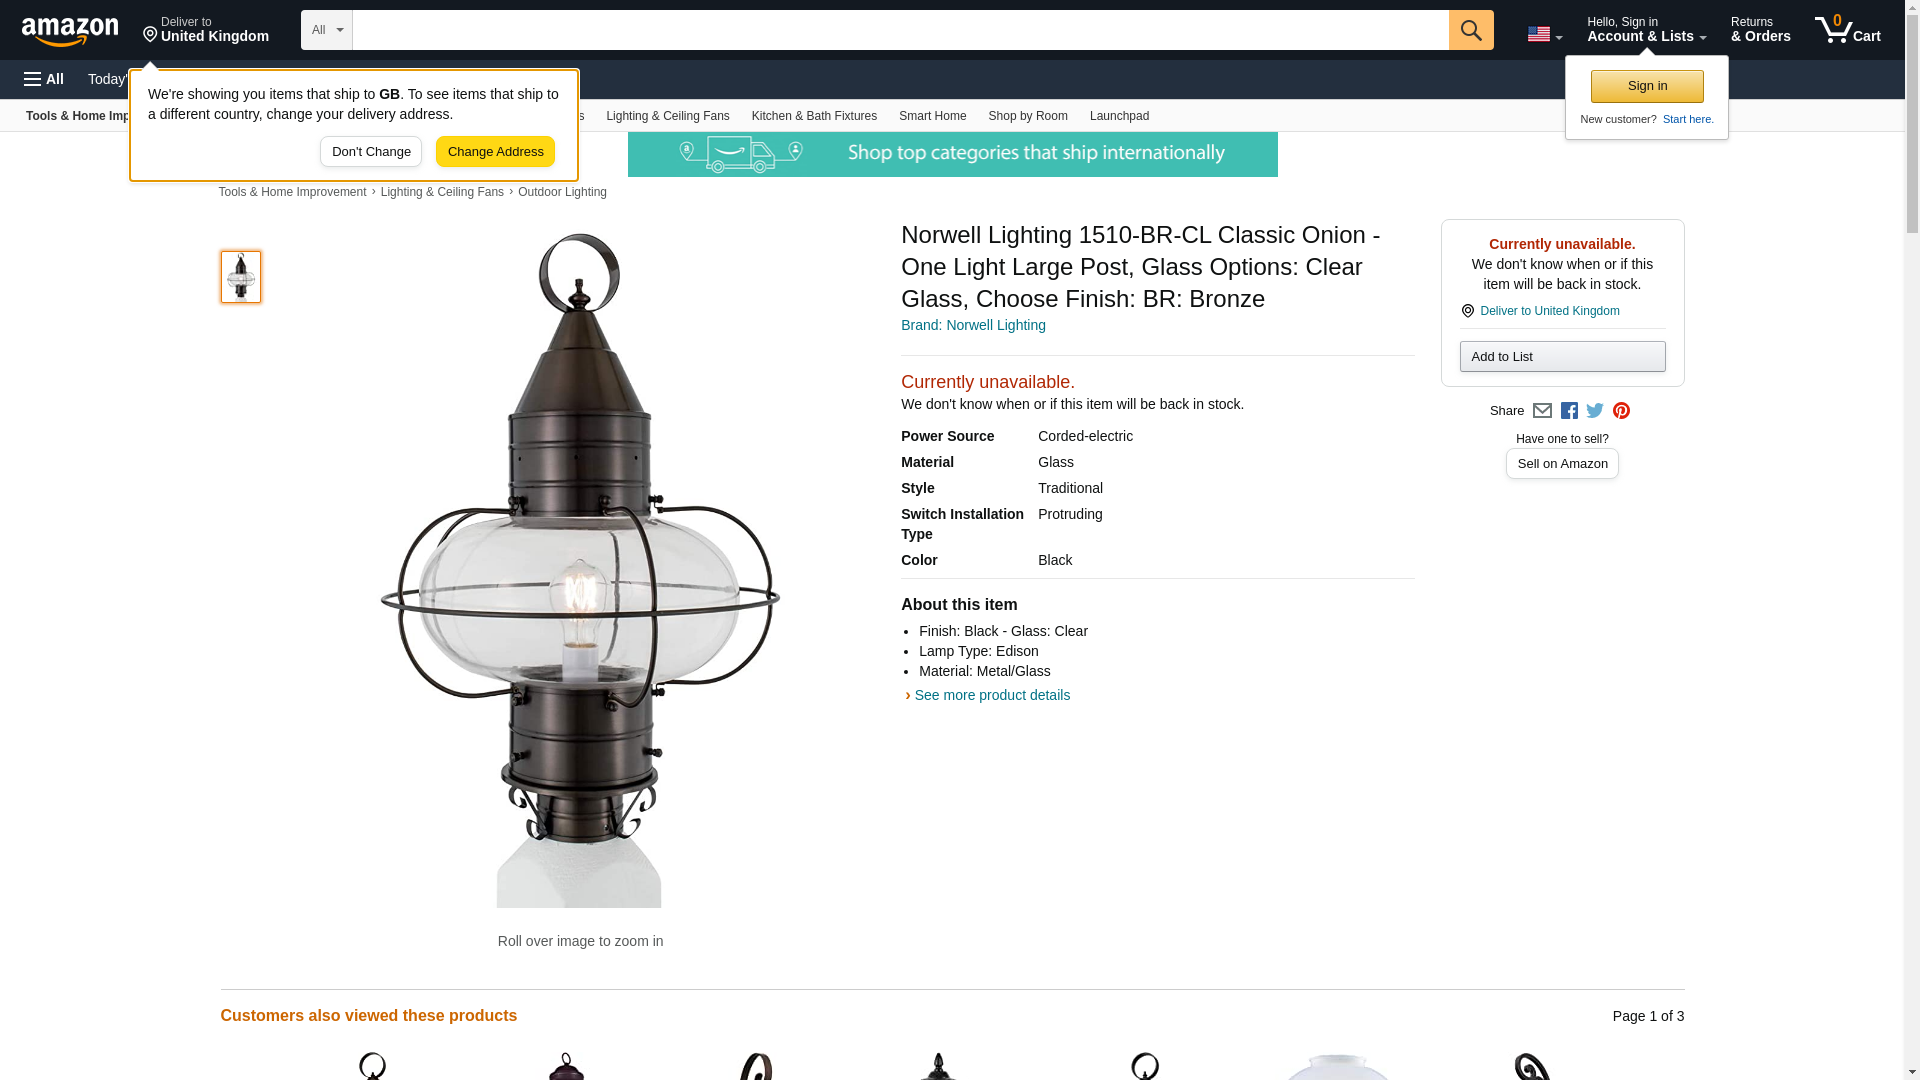Open the All hamburger menu
1920x1080 pixels.
pos(44,79)
